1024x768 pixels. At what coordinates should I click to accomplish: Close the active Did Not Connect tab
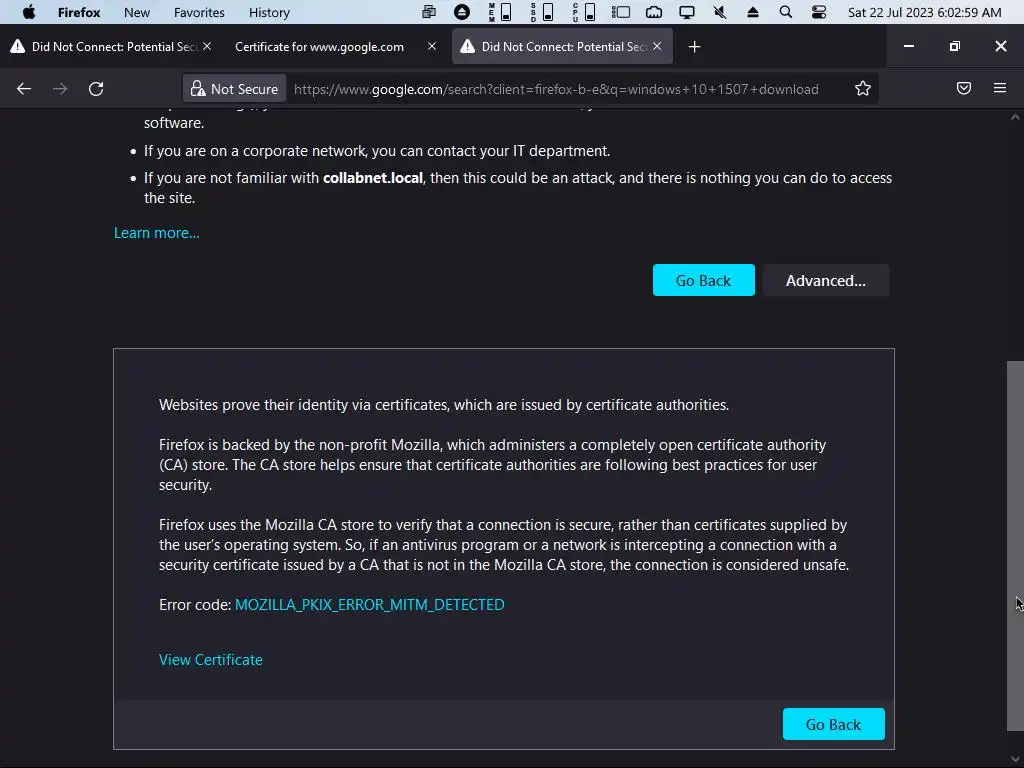click(x=657, y=46)
